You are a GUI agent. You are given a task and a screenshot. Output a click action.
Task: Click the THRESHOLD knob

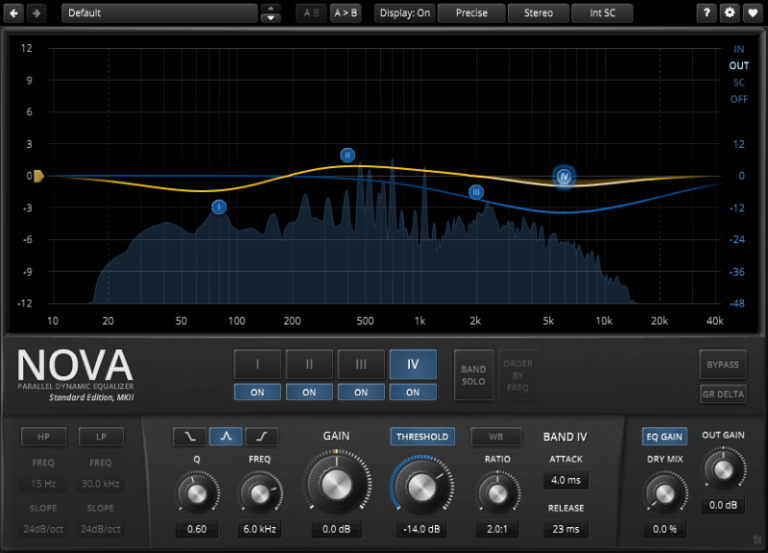tap(421, 487)
